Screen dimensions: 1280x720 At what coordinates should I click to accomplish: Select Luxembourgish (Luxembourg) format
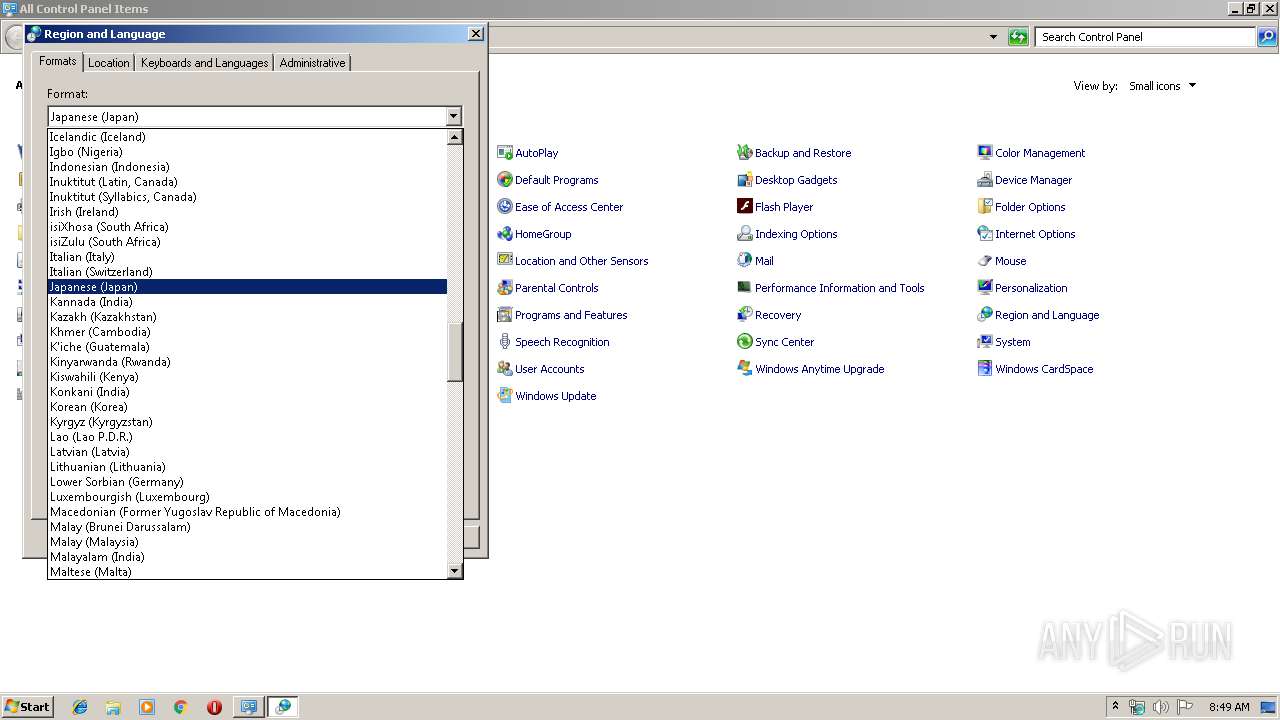248,497
